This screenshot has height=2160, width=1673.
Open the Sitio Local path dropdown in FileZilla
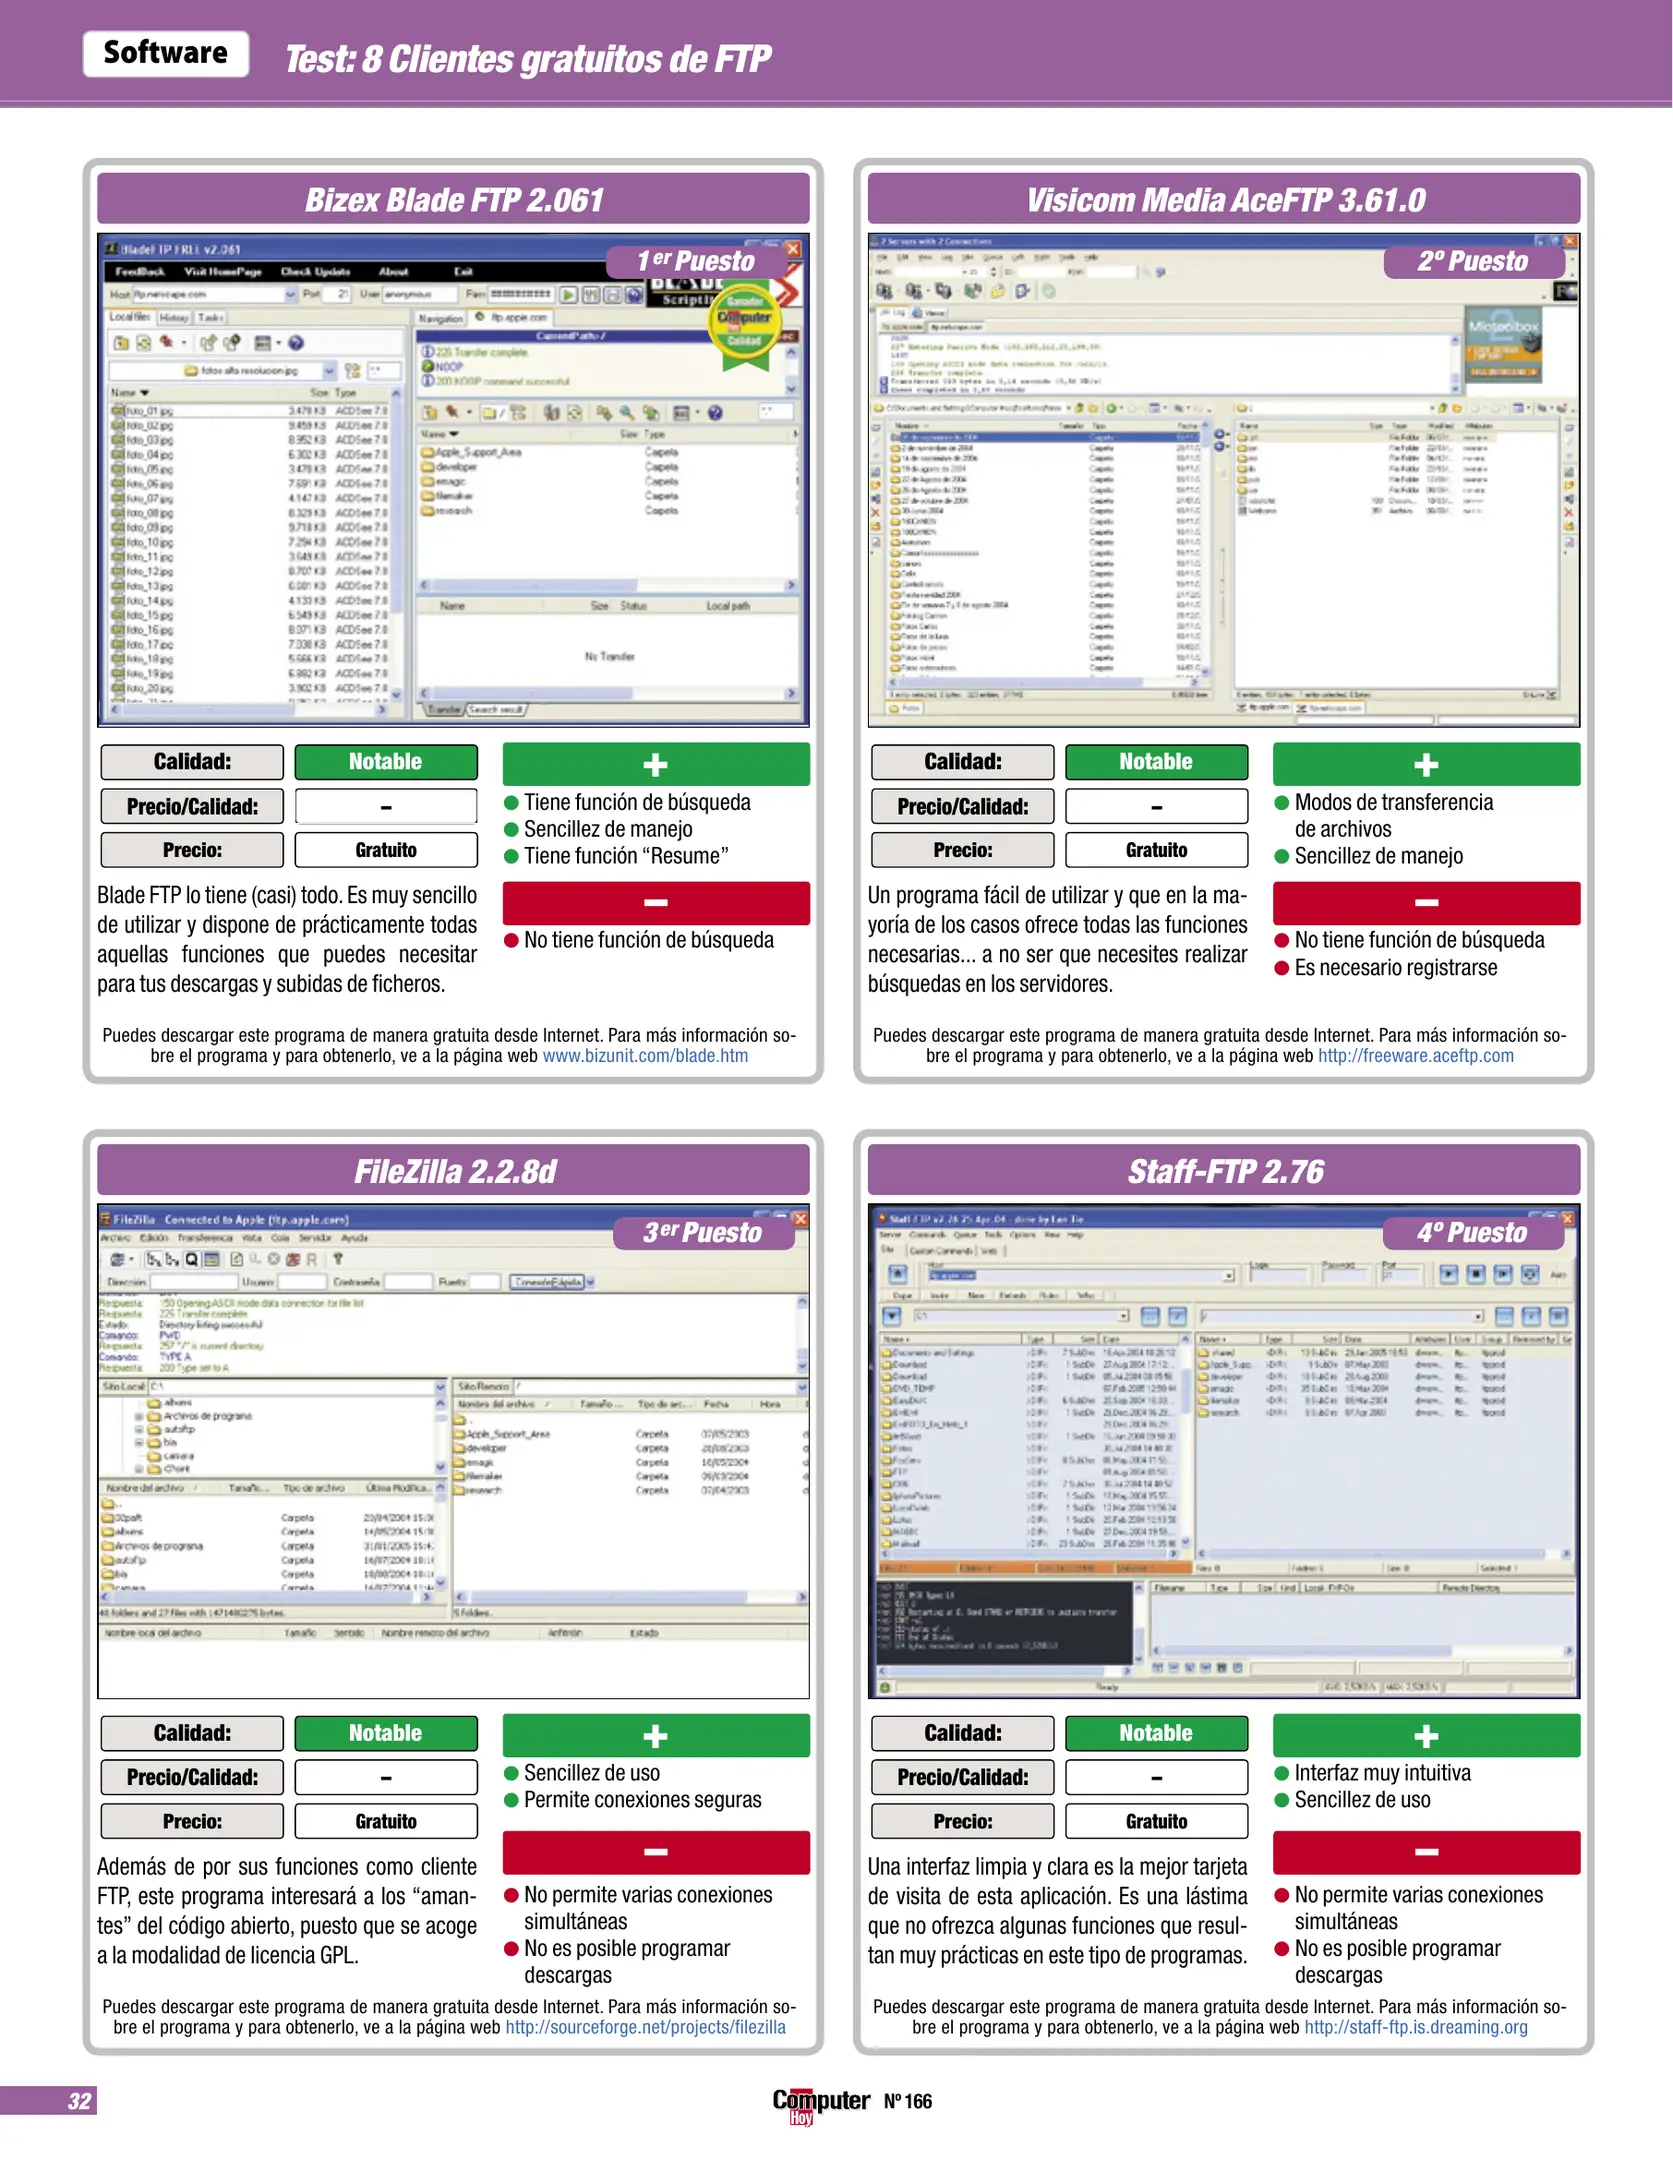(x=440, y=1387)
